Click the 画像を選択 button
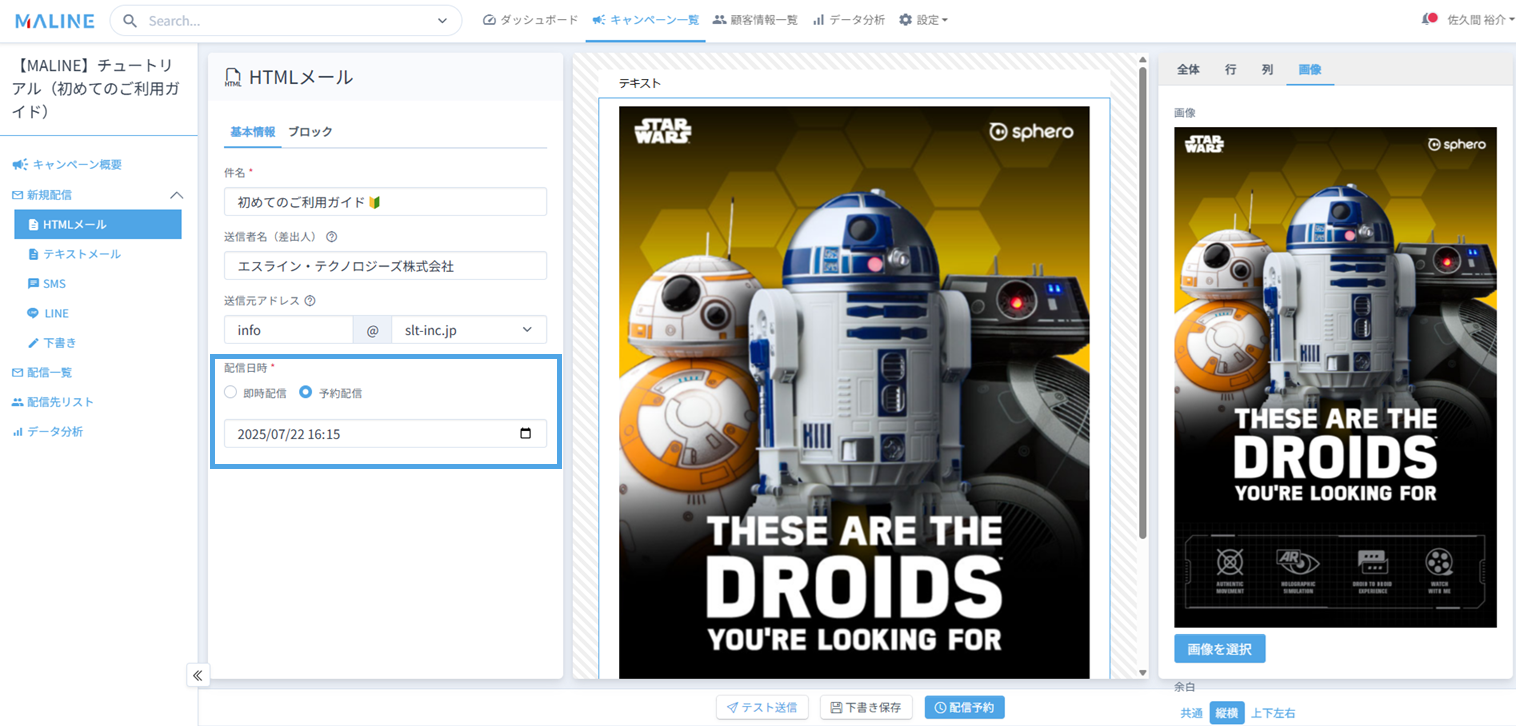This screenshot has height=728, width=1532. 1220,648
